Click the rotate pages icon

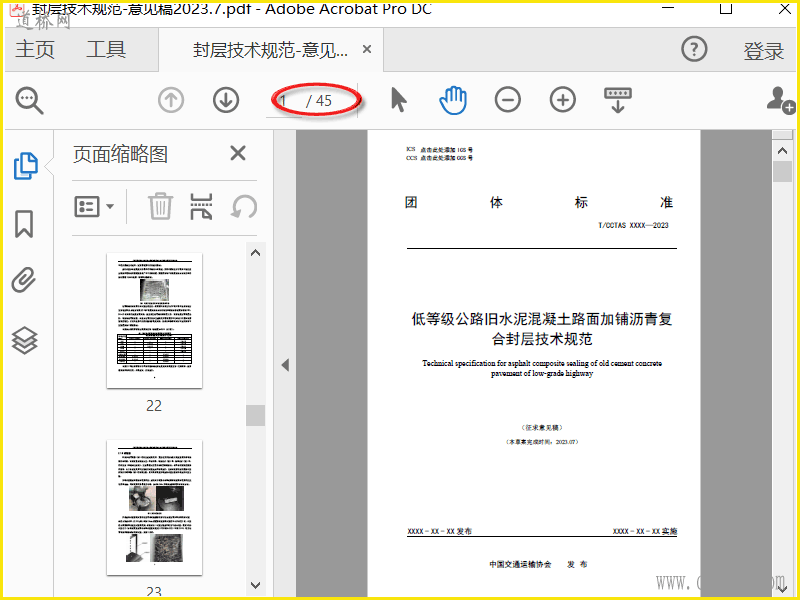pos(244,207)
